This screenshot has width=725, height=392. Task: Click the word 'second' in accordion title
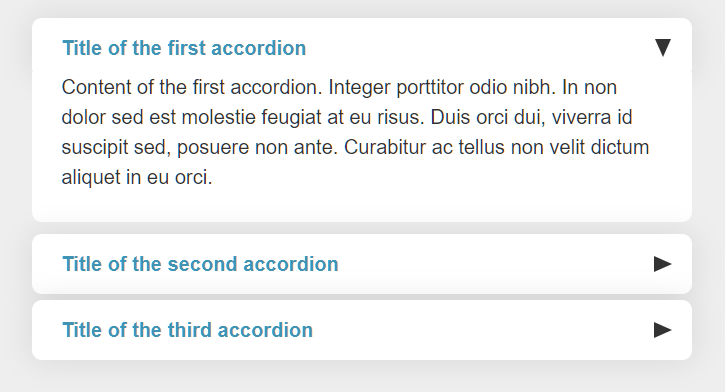(x=203, y=264)
